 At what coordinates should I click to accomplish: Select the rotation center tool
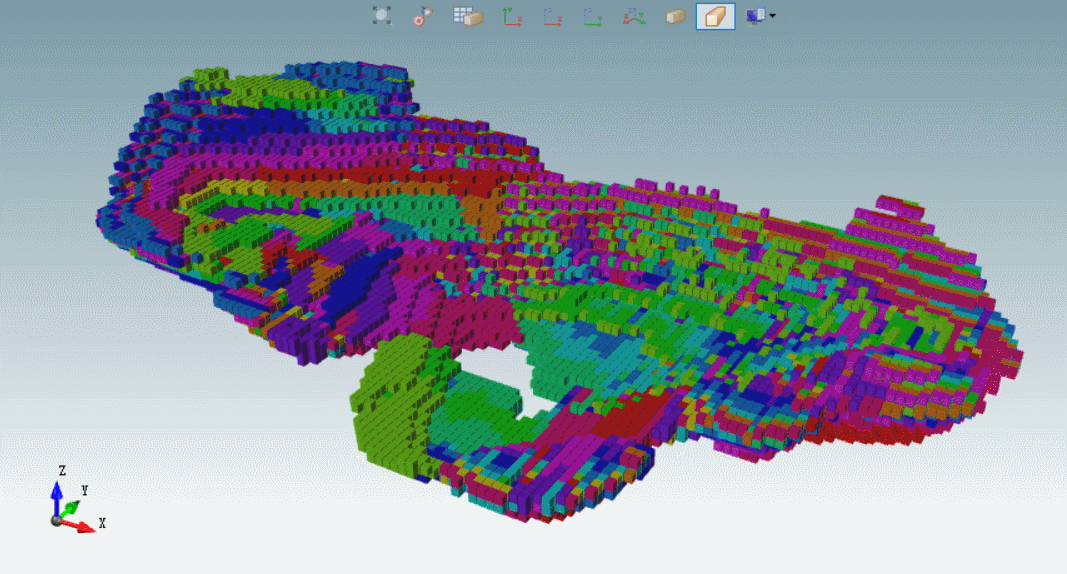coord(423,15)
